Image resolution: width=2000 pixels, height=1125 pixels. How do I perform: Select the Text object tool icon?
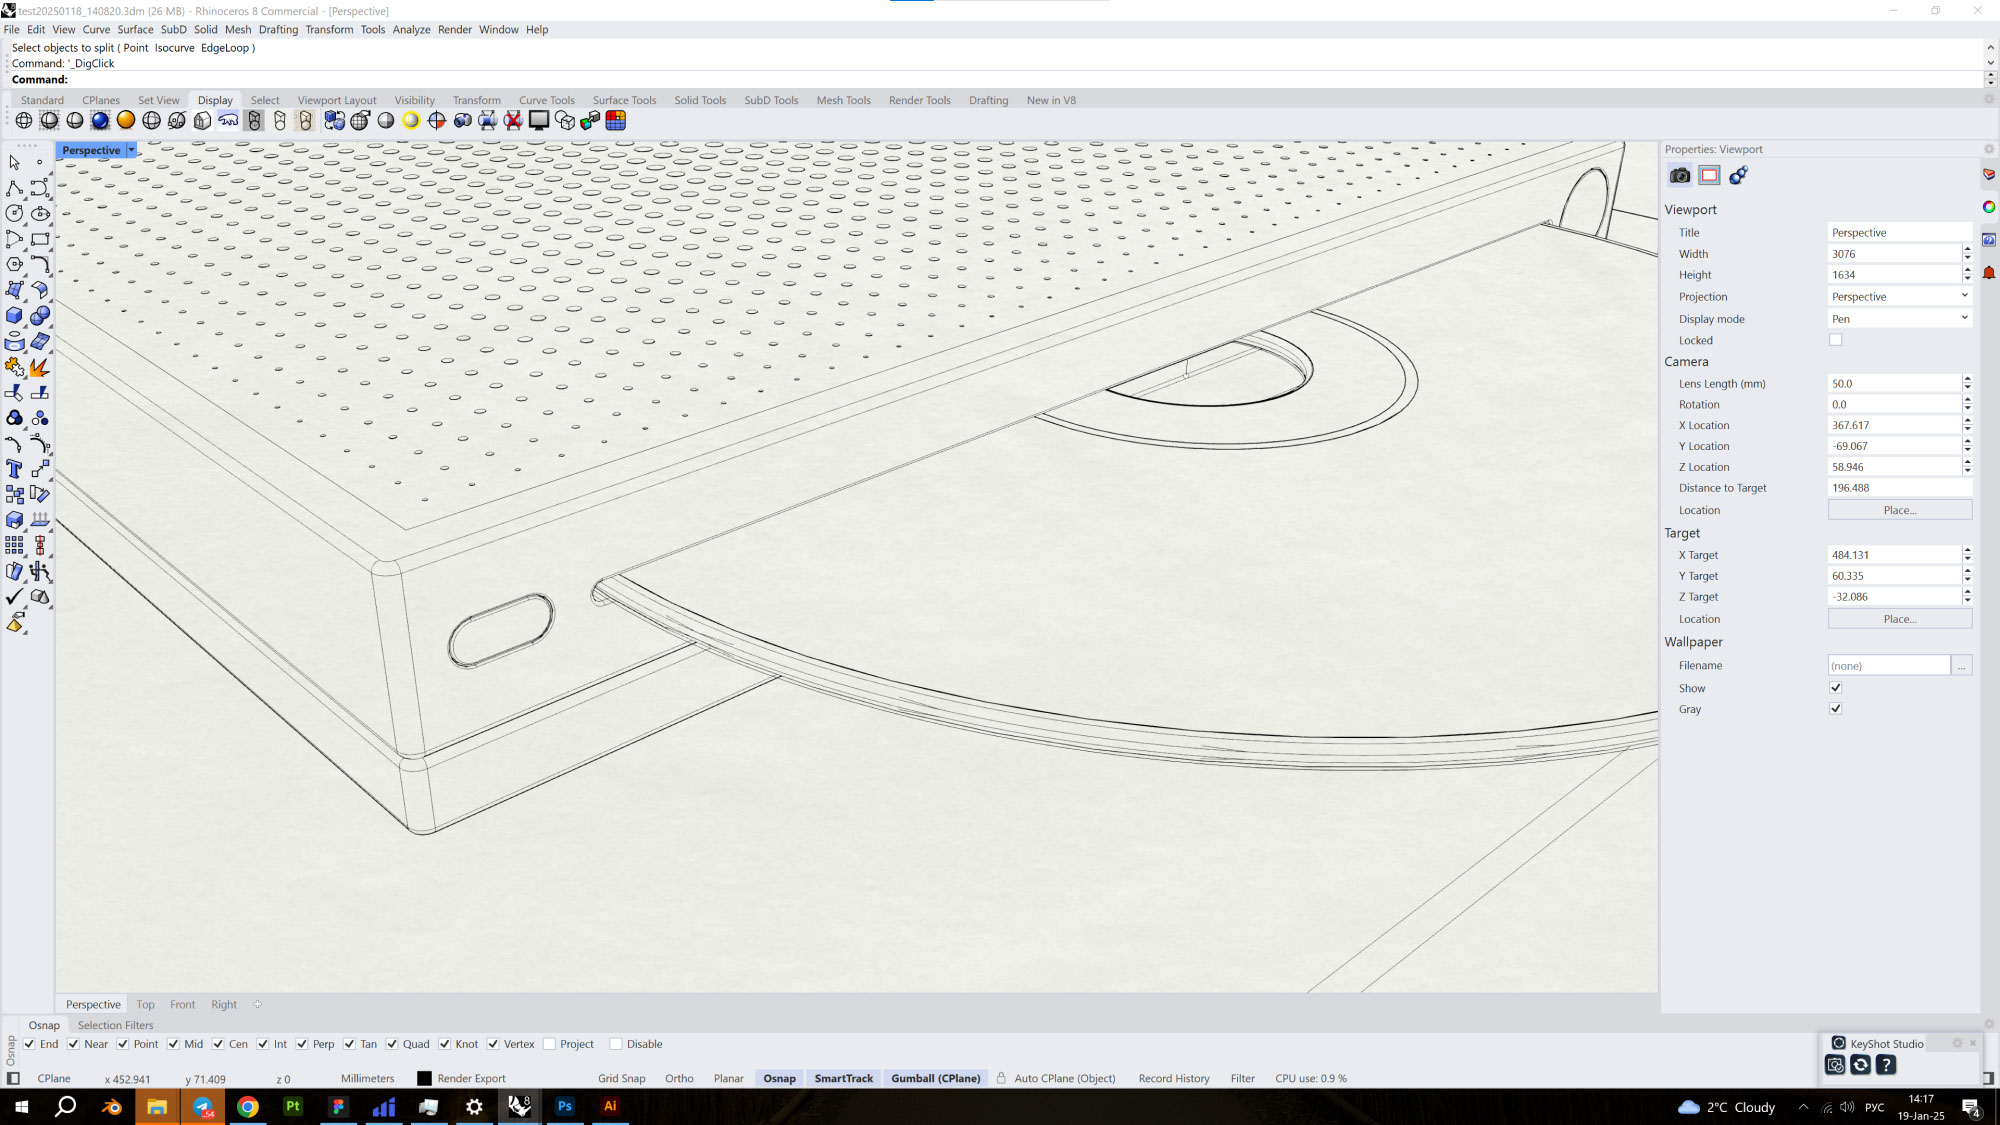click(14, 469)
